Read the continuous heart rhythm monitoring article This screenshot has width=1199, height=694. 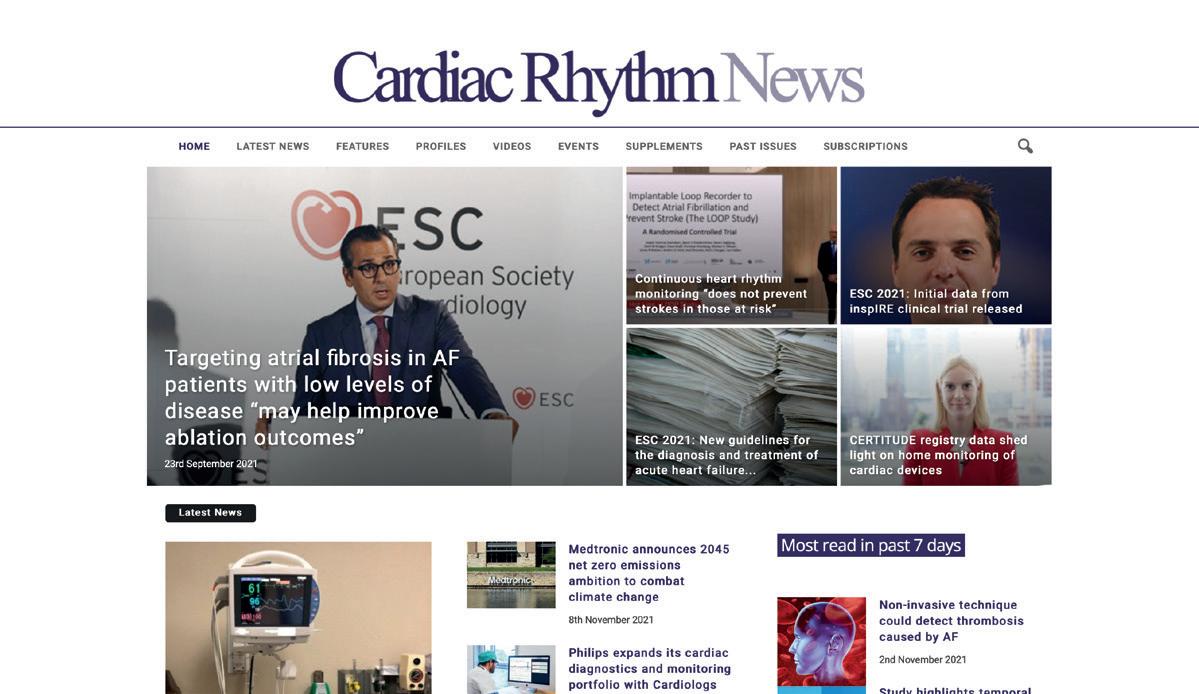tap(721, 293)
